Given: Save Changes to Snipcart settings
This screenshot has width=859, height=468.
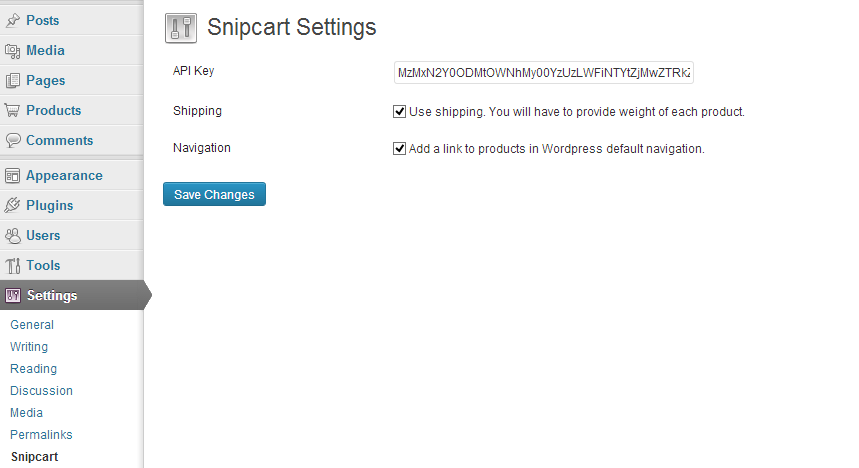Looking at the screenshot, I should (214, 195).
